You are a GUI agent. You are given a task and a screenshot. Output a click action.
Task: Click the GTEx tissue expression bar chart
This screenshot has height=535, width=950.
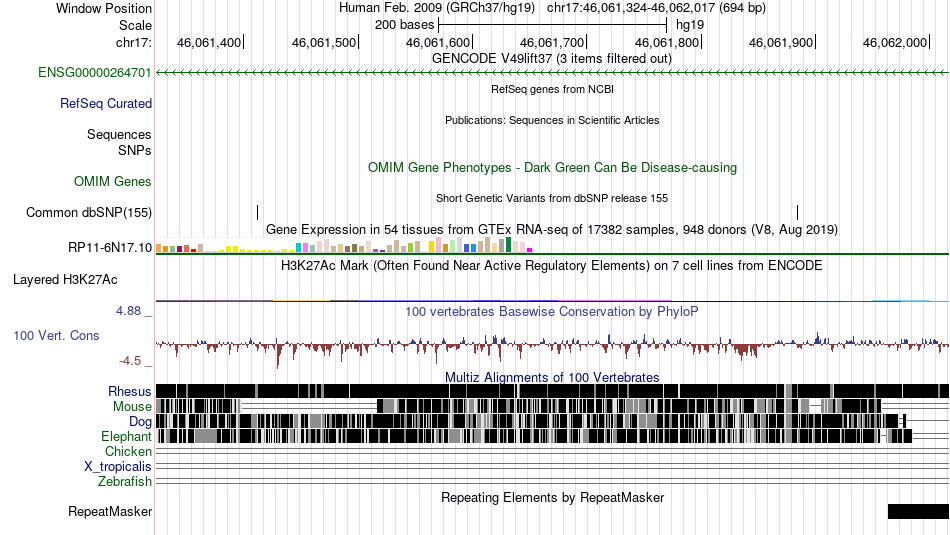pos(344,245)
